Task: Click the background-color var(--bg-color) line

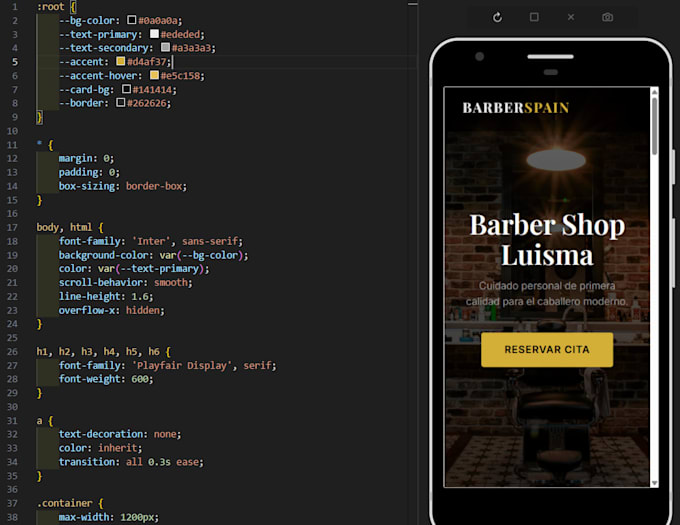Action: (x=154, y=255)
